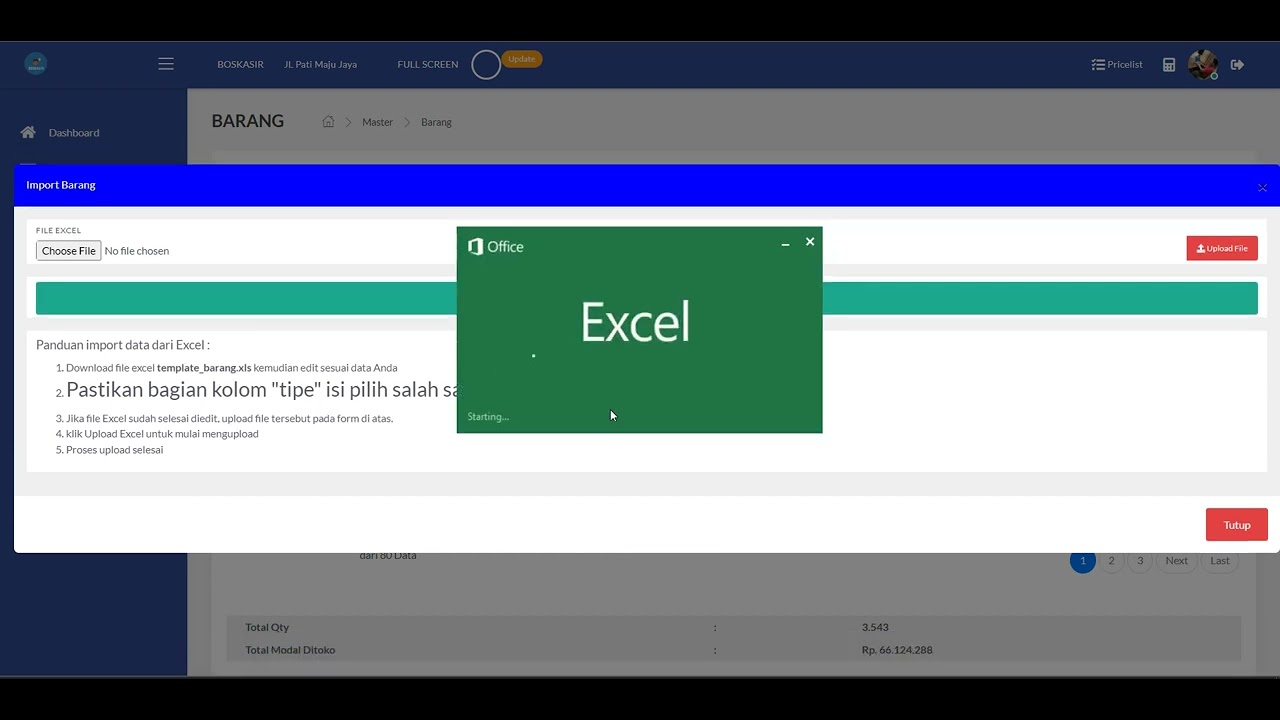
Task: Click the orange Update badge
Action: (x=522, y=59)
